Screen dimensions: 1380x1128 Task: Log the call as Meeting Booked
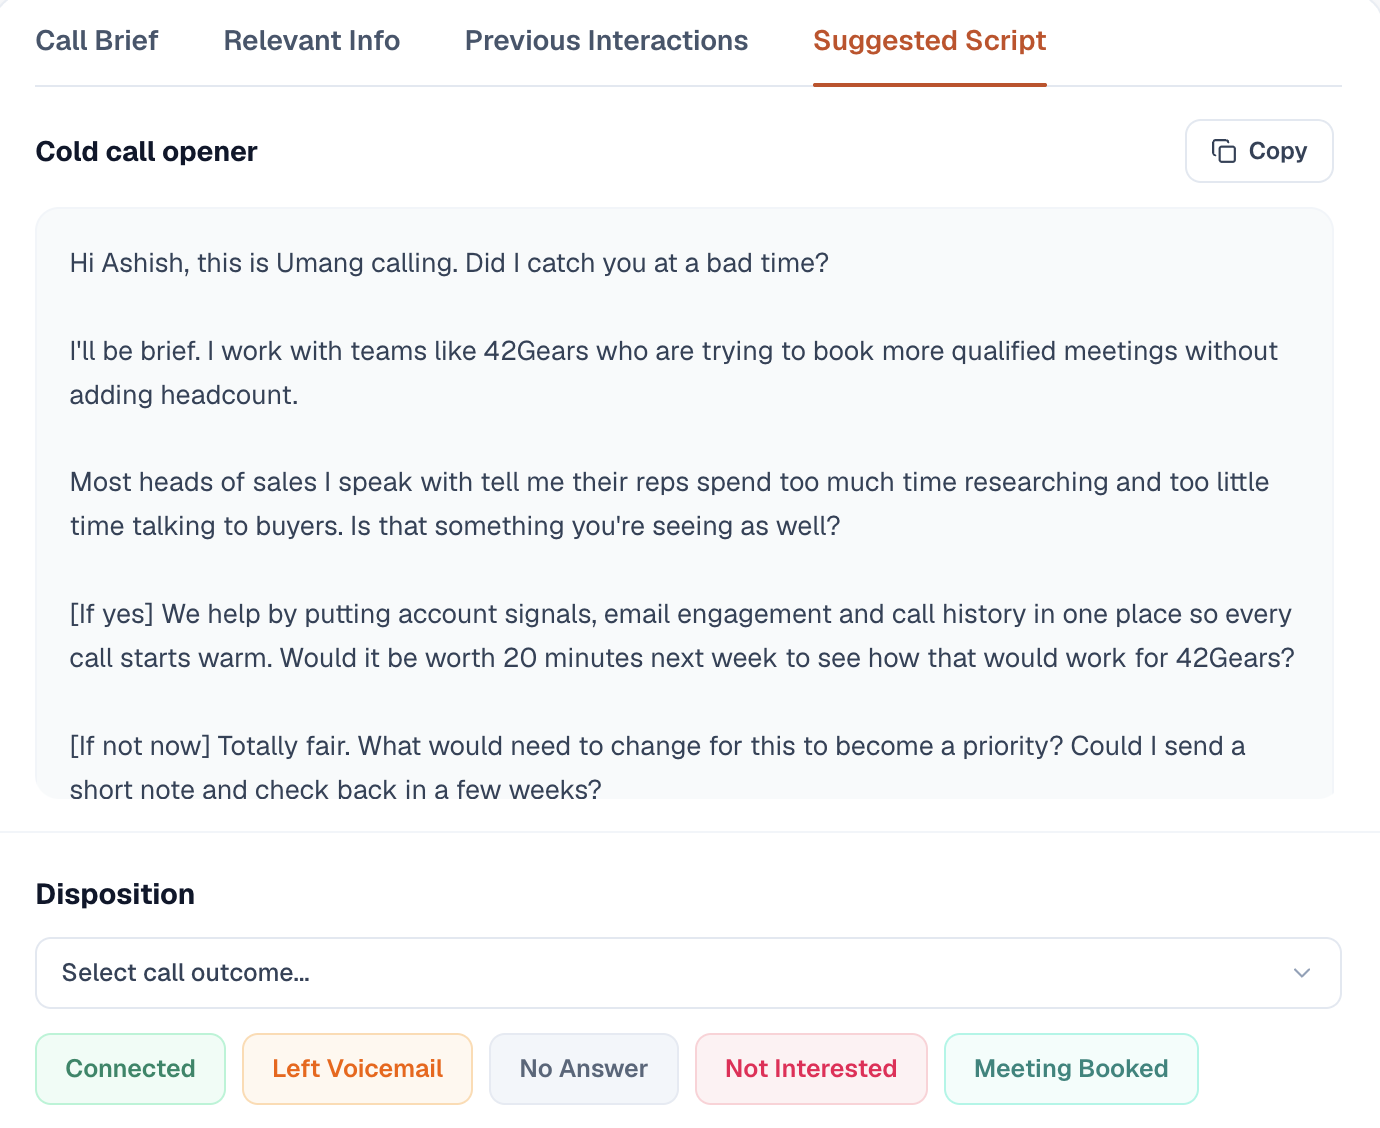coord(1071,1069)
